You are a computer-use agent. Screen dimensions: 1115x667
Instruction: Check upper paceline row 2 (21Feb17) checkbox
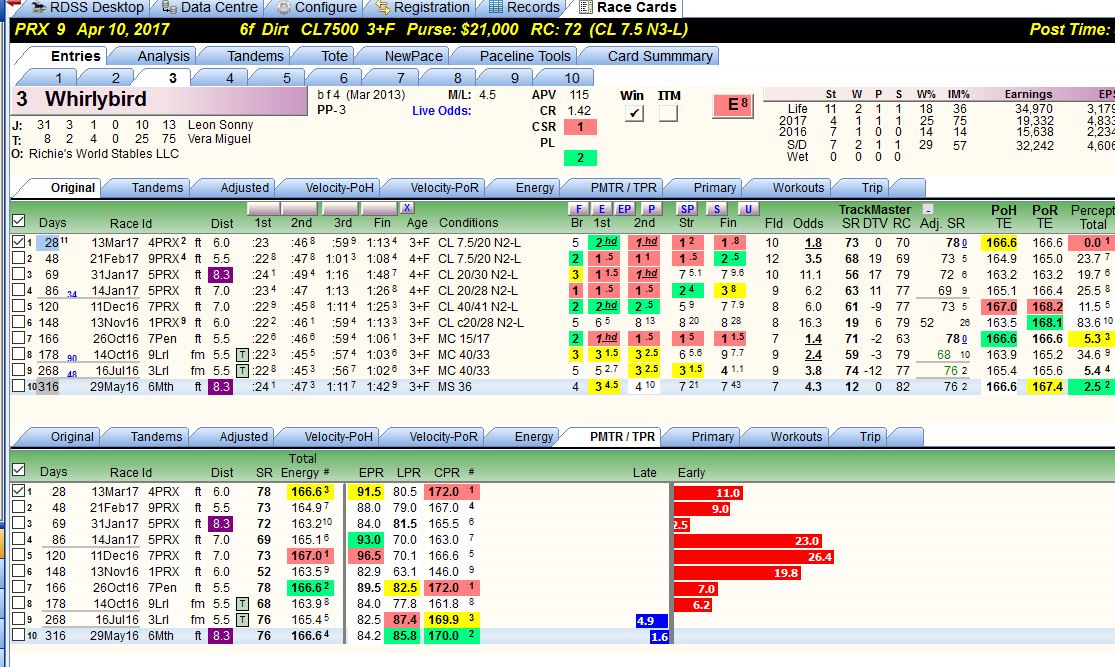coord(18,258)
